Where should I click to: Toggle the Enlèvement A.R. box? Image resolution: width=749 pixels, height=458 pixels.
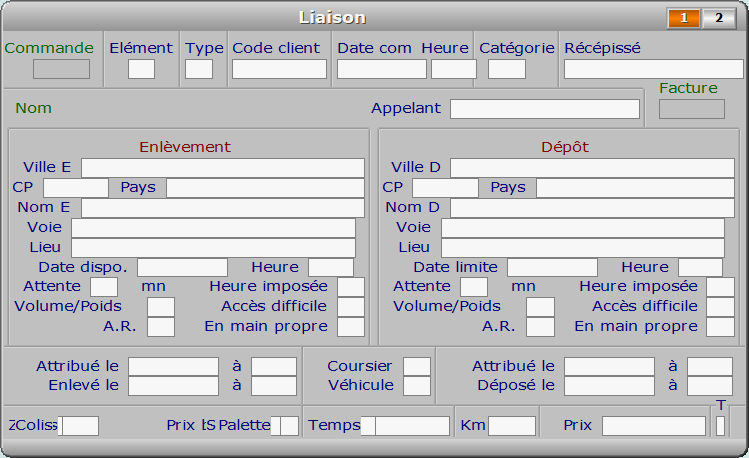pos(161,327)
